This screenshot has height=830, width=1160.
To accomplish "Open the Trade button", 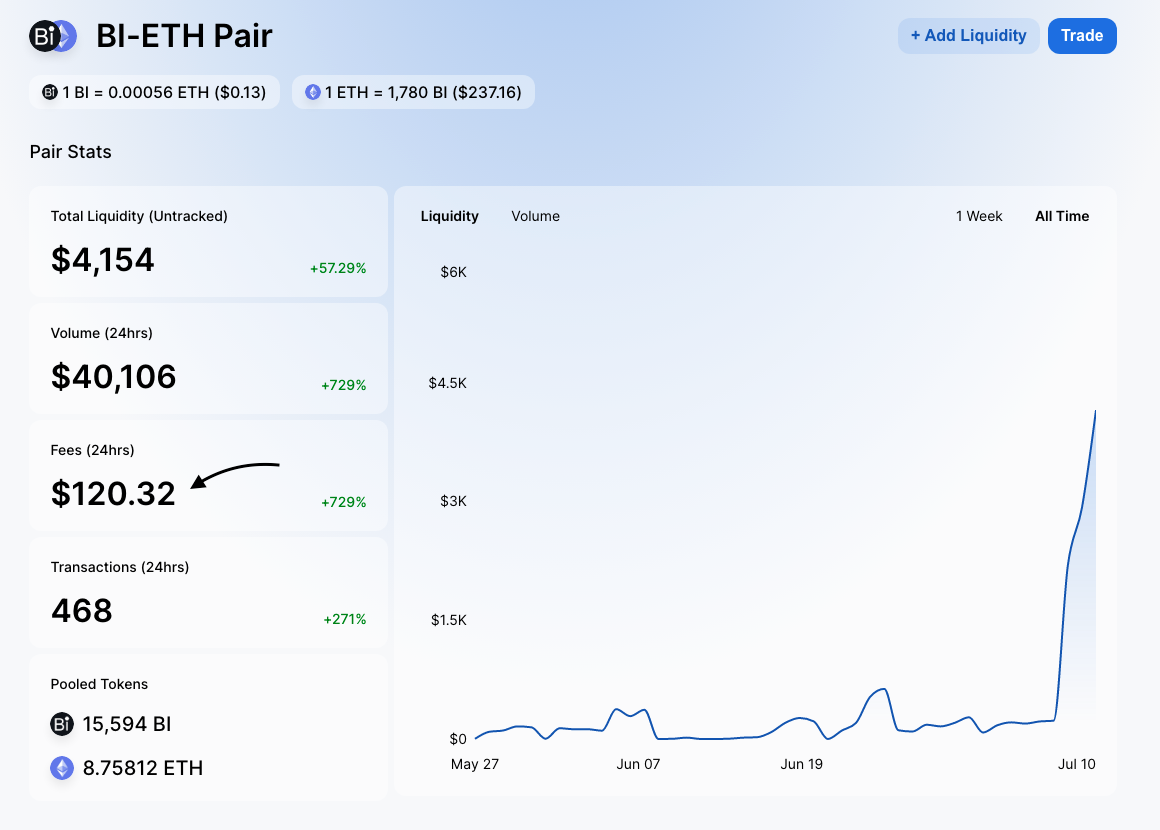I will [1082, 36].
